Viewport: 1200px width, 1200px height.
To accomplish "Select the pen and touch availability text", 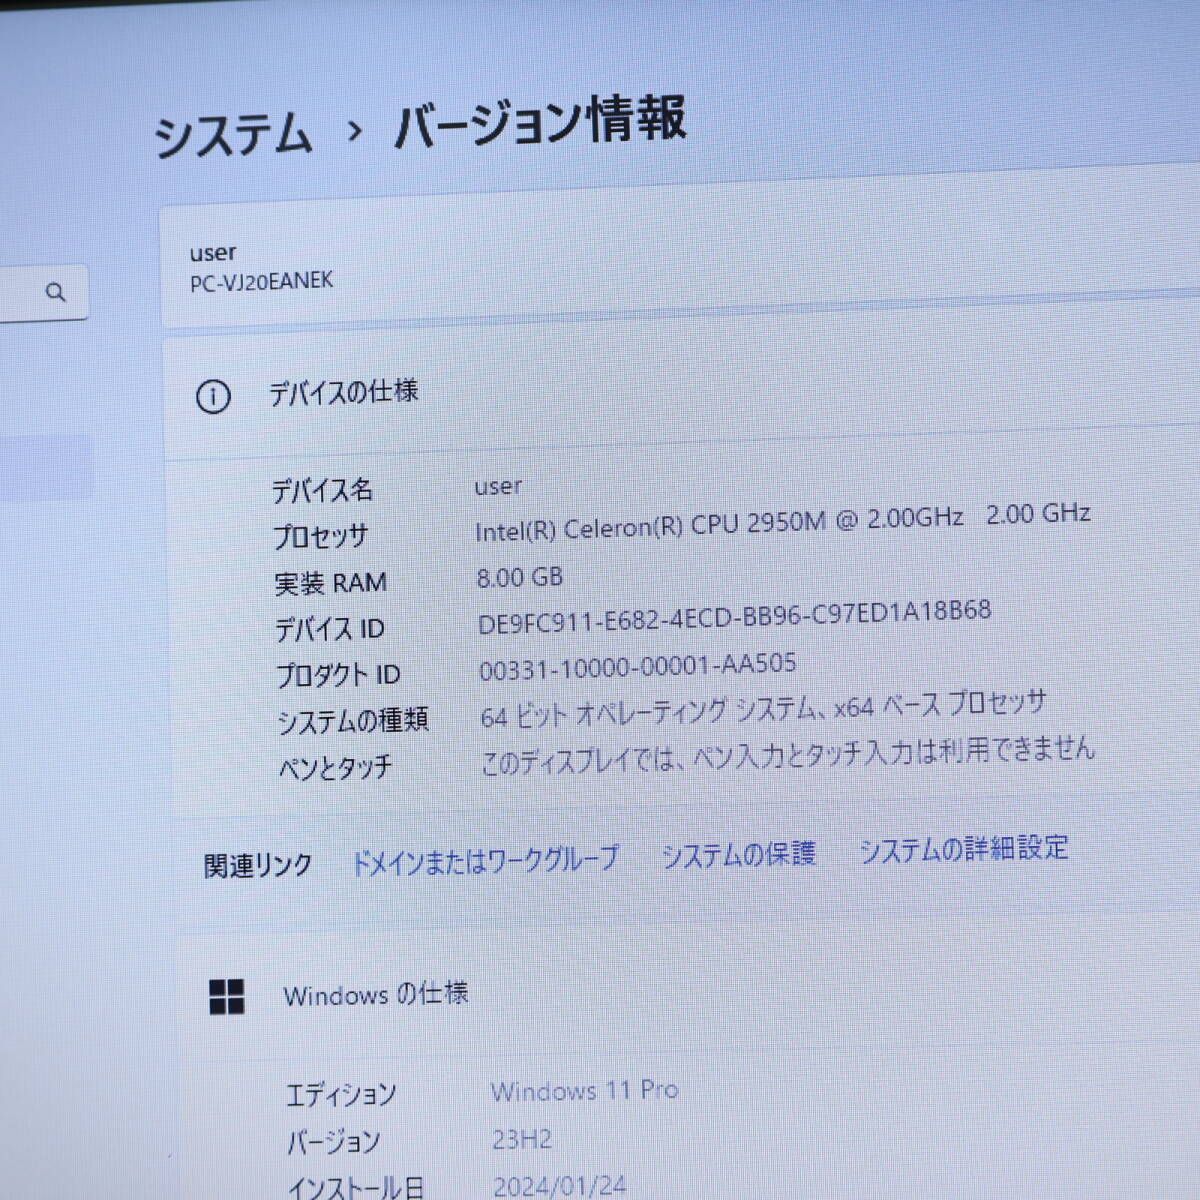I will point(788,754).
